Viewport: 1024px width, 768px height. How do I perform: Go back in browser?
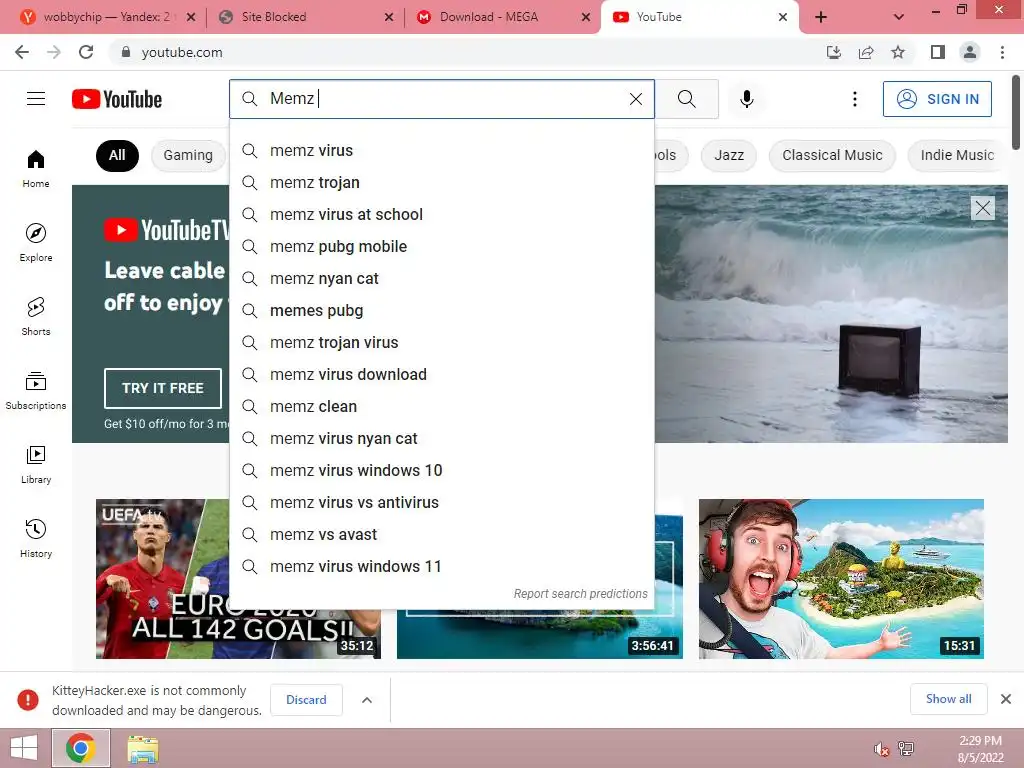[x=22, y=52]
